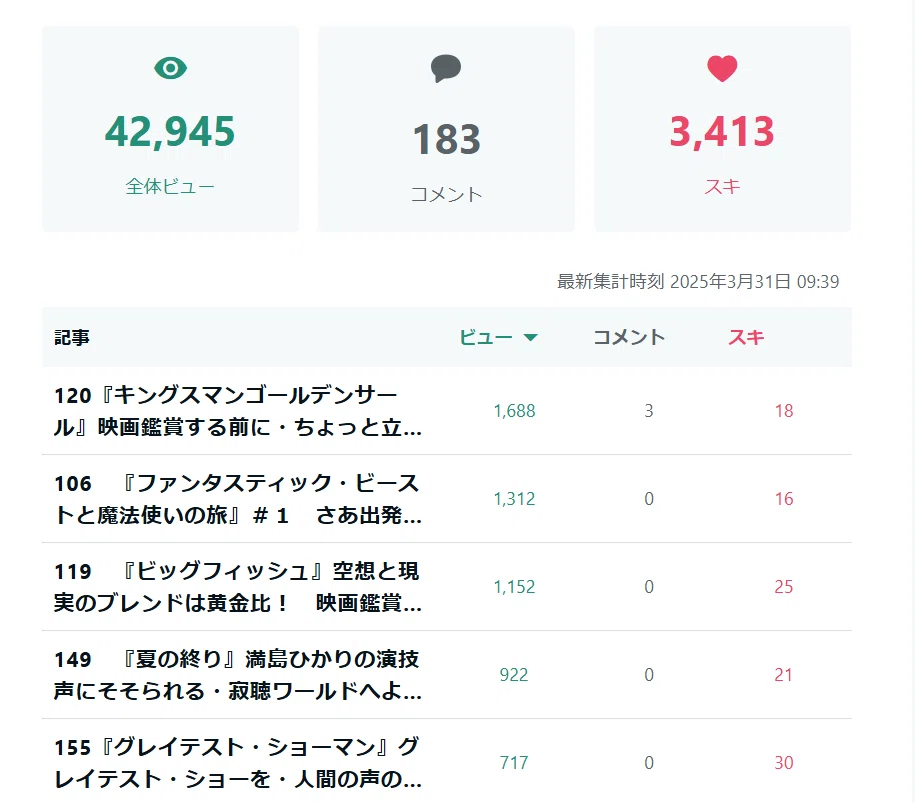Image resolution: width=915 pixels, height=803 pixels.
Task: Click the red heart likes icon
Action: 722,68
